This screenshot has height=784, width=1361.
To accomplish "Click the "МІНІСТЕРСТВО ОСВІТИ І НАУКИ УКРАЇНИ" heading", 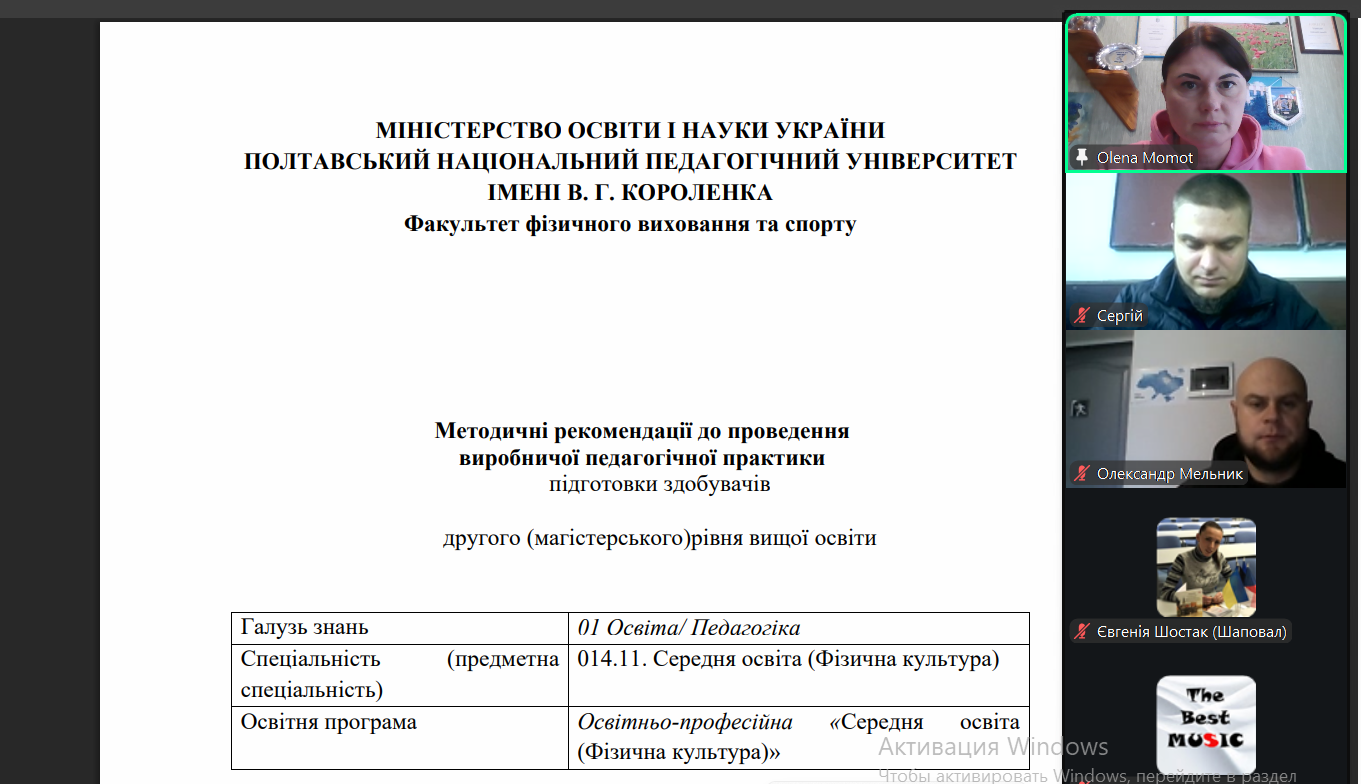I will [x=630, y=130].
